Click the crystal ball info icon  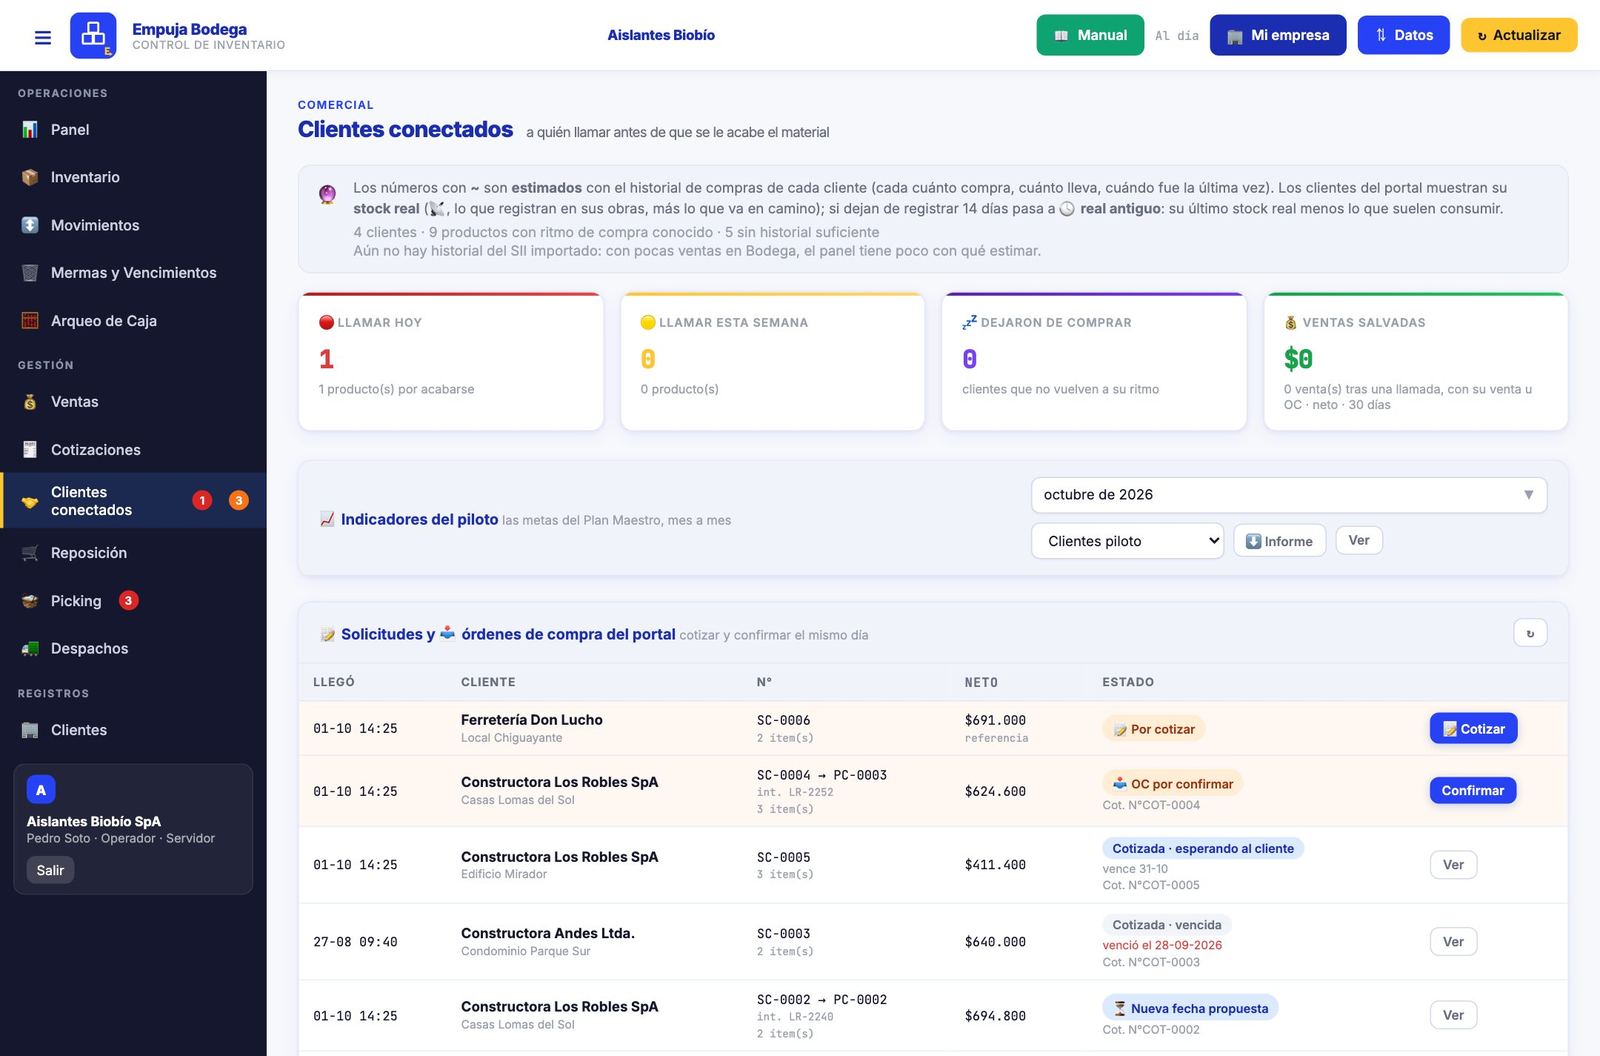(x=327, y=194)
